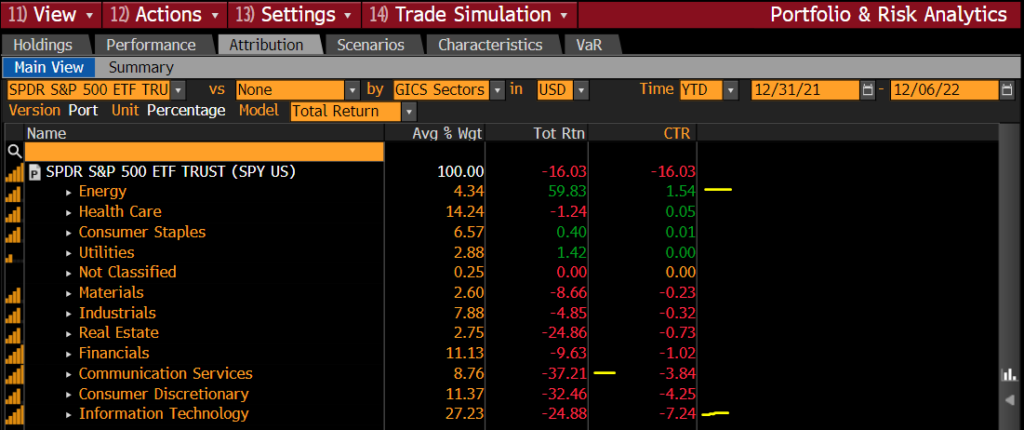Click bar chart icon beside Consumer Discretionary
This screenshot has width=1024, height=430.
click(x=14, y=395)
